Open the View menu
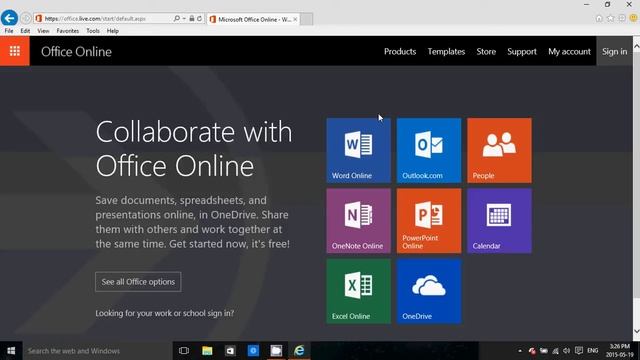 (43, 31)
